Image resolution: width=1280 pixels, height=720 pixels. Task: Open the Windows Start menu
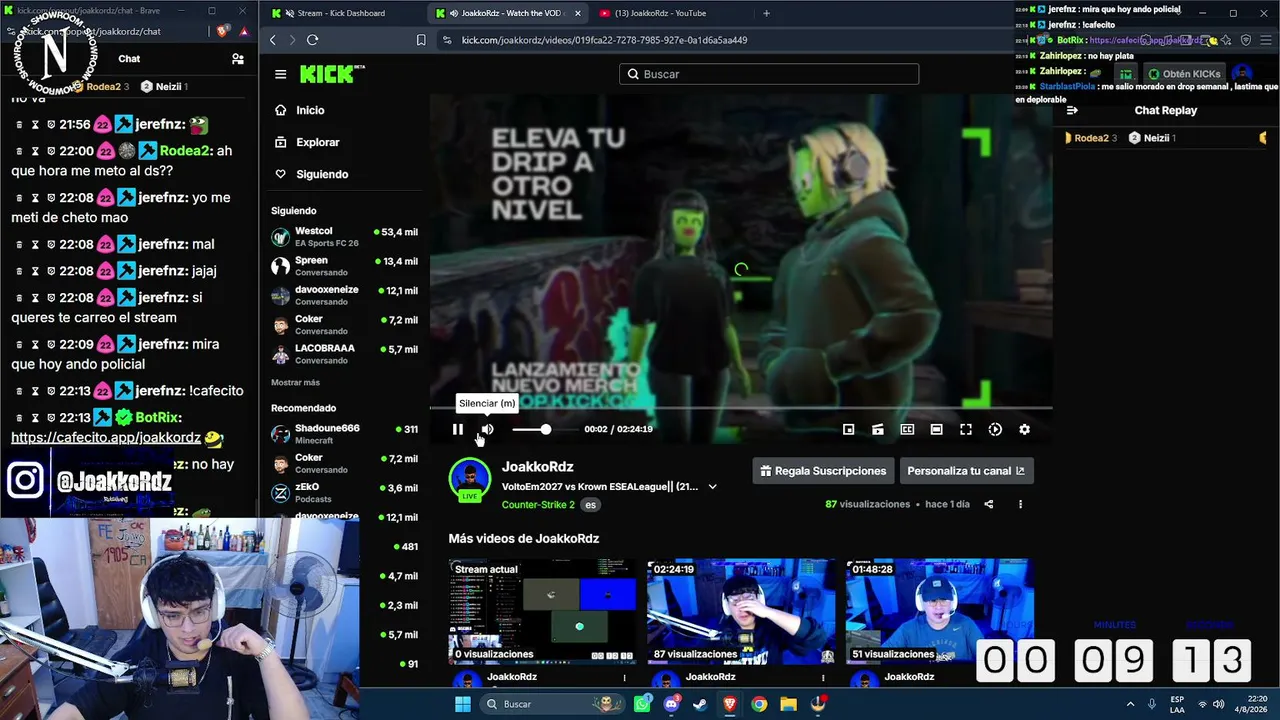[x=463, y=704]
